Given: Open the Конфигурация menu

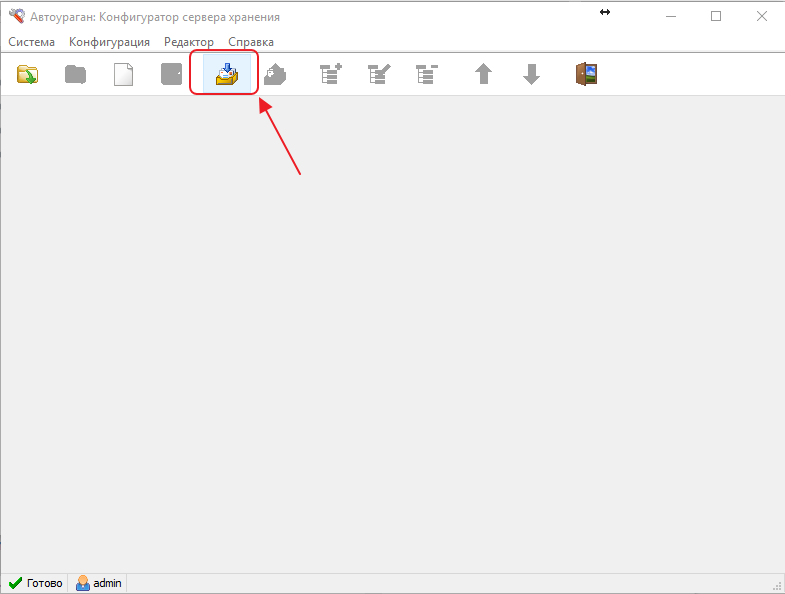Looking at the screenshot, I should click(x=109, y=42).
